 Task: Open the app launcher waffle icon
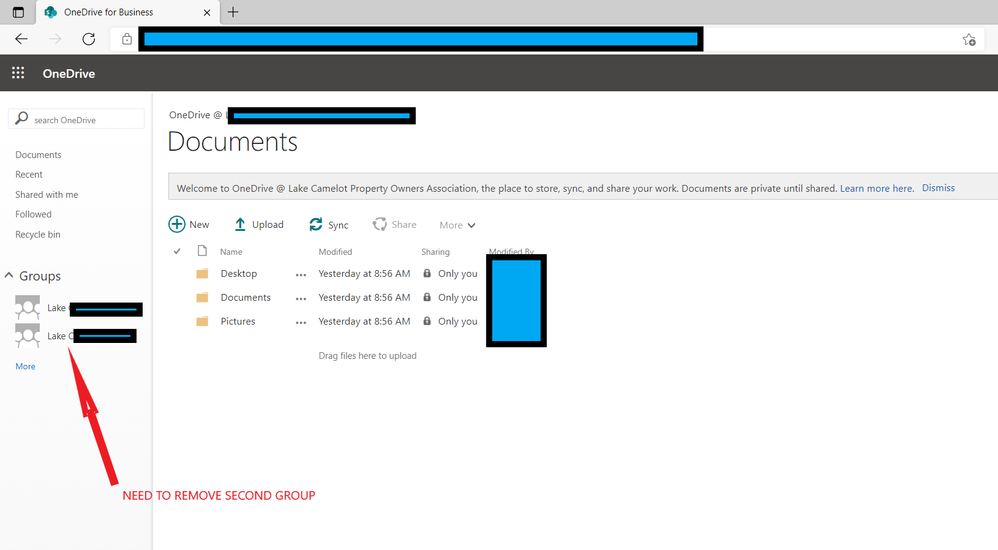point(18,73)
